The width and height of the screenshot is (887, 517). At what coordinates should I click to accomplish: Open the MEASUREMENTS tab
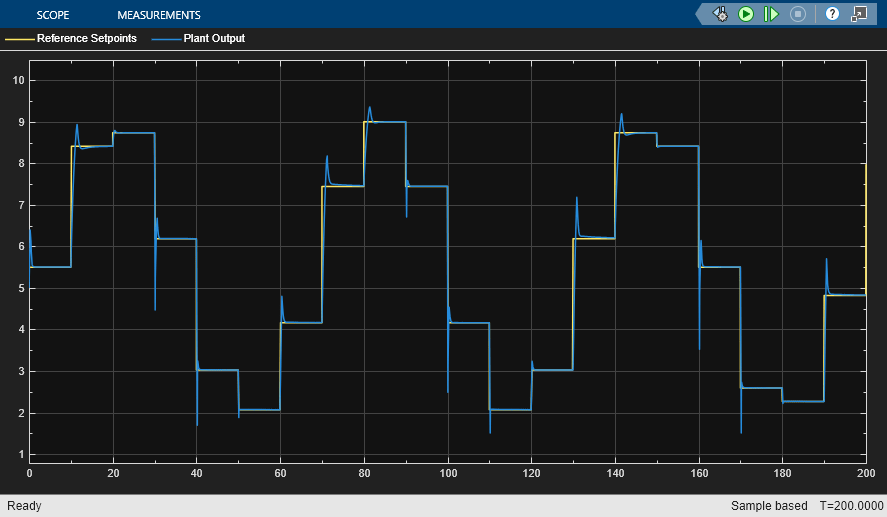[158, 15]
